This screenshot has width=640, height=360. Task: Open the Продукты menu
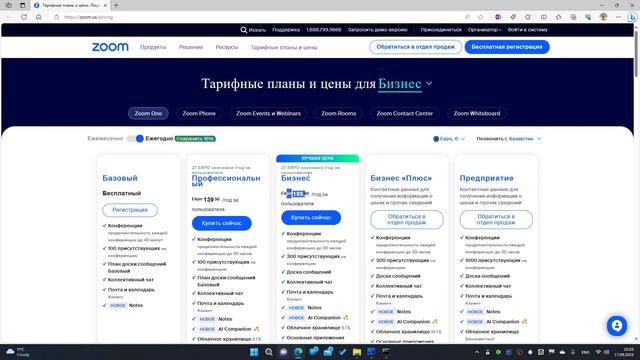(153, 47)
